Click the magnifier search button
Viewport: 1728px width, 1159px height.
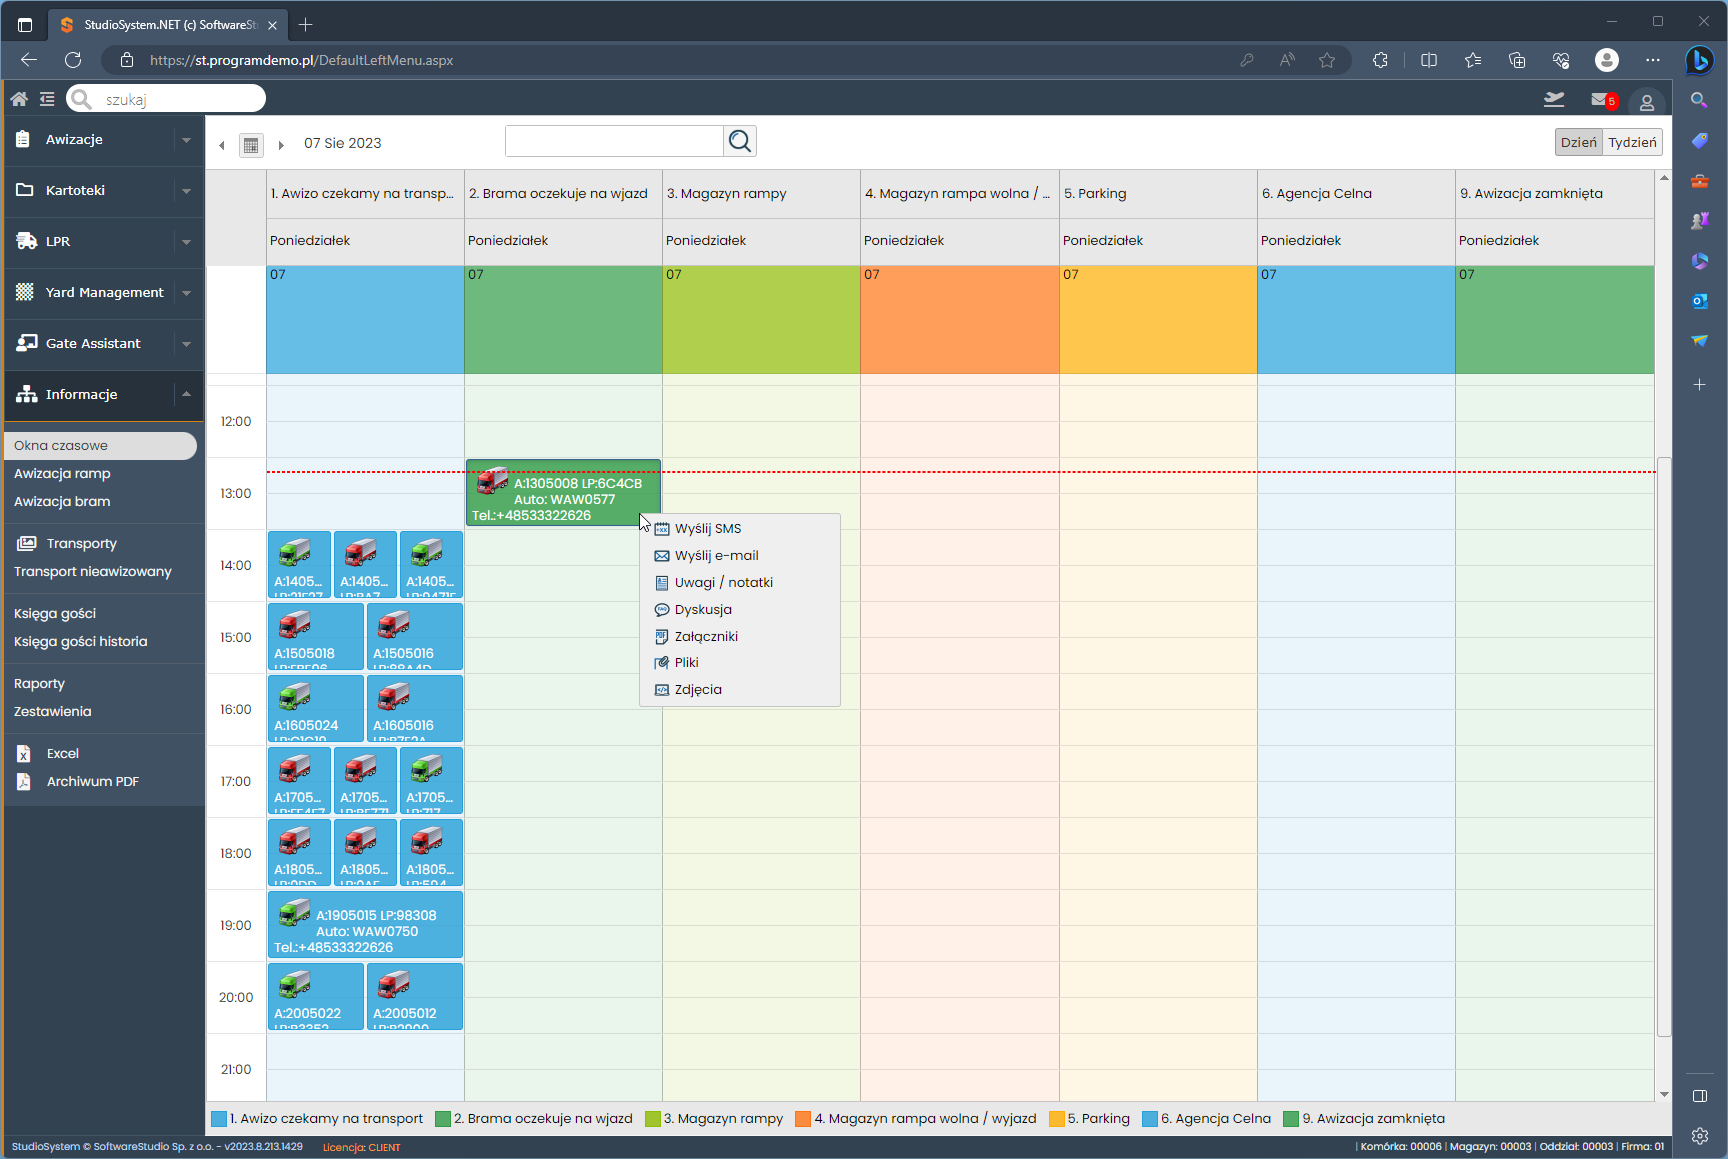[740, 142]
